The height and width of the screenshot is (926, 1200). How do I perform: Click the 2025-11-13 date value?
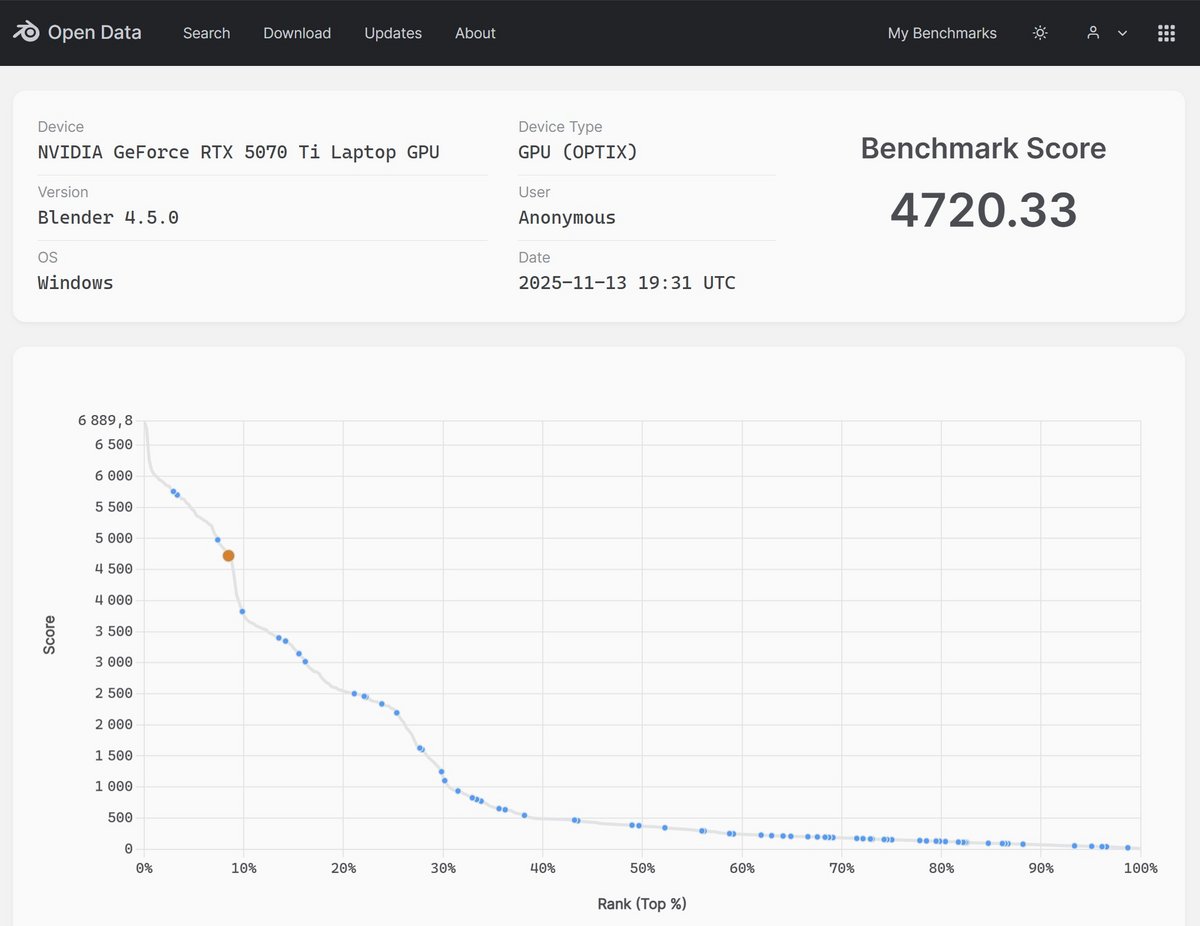click(626, 283)
